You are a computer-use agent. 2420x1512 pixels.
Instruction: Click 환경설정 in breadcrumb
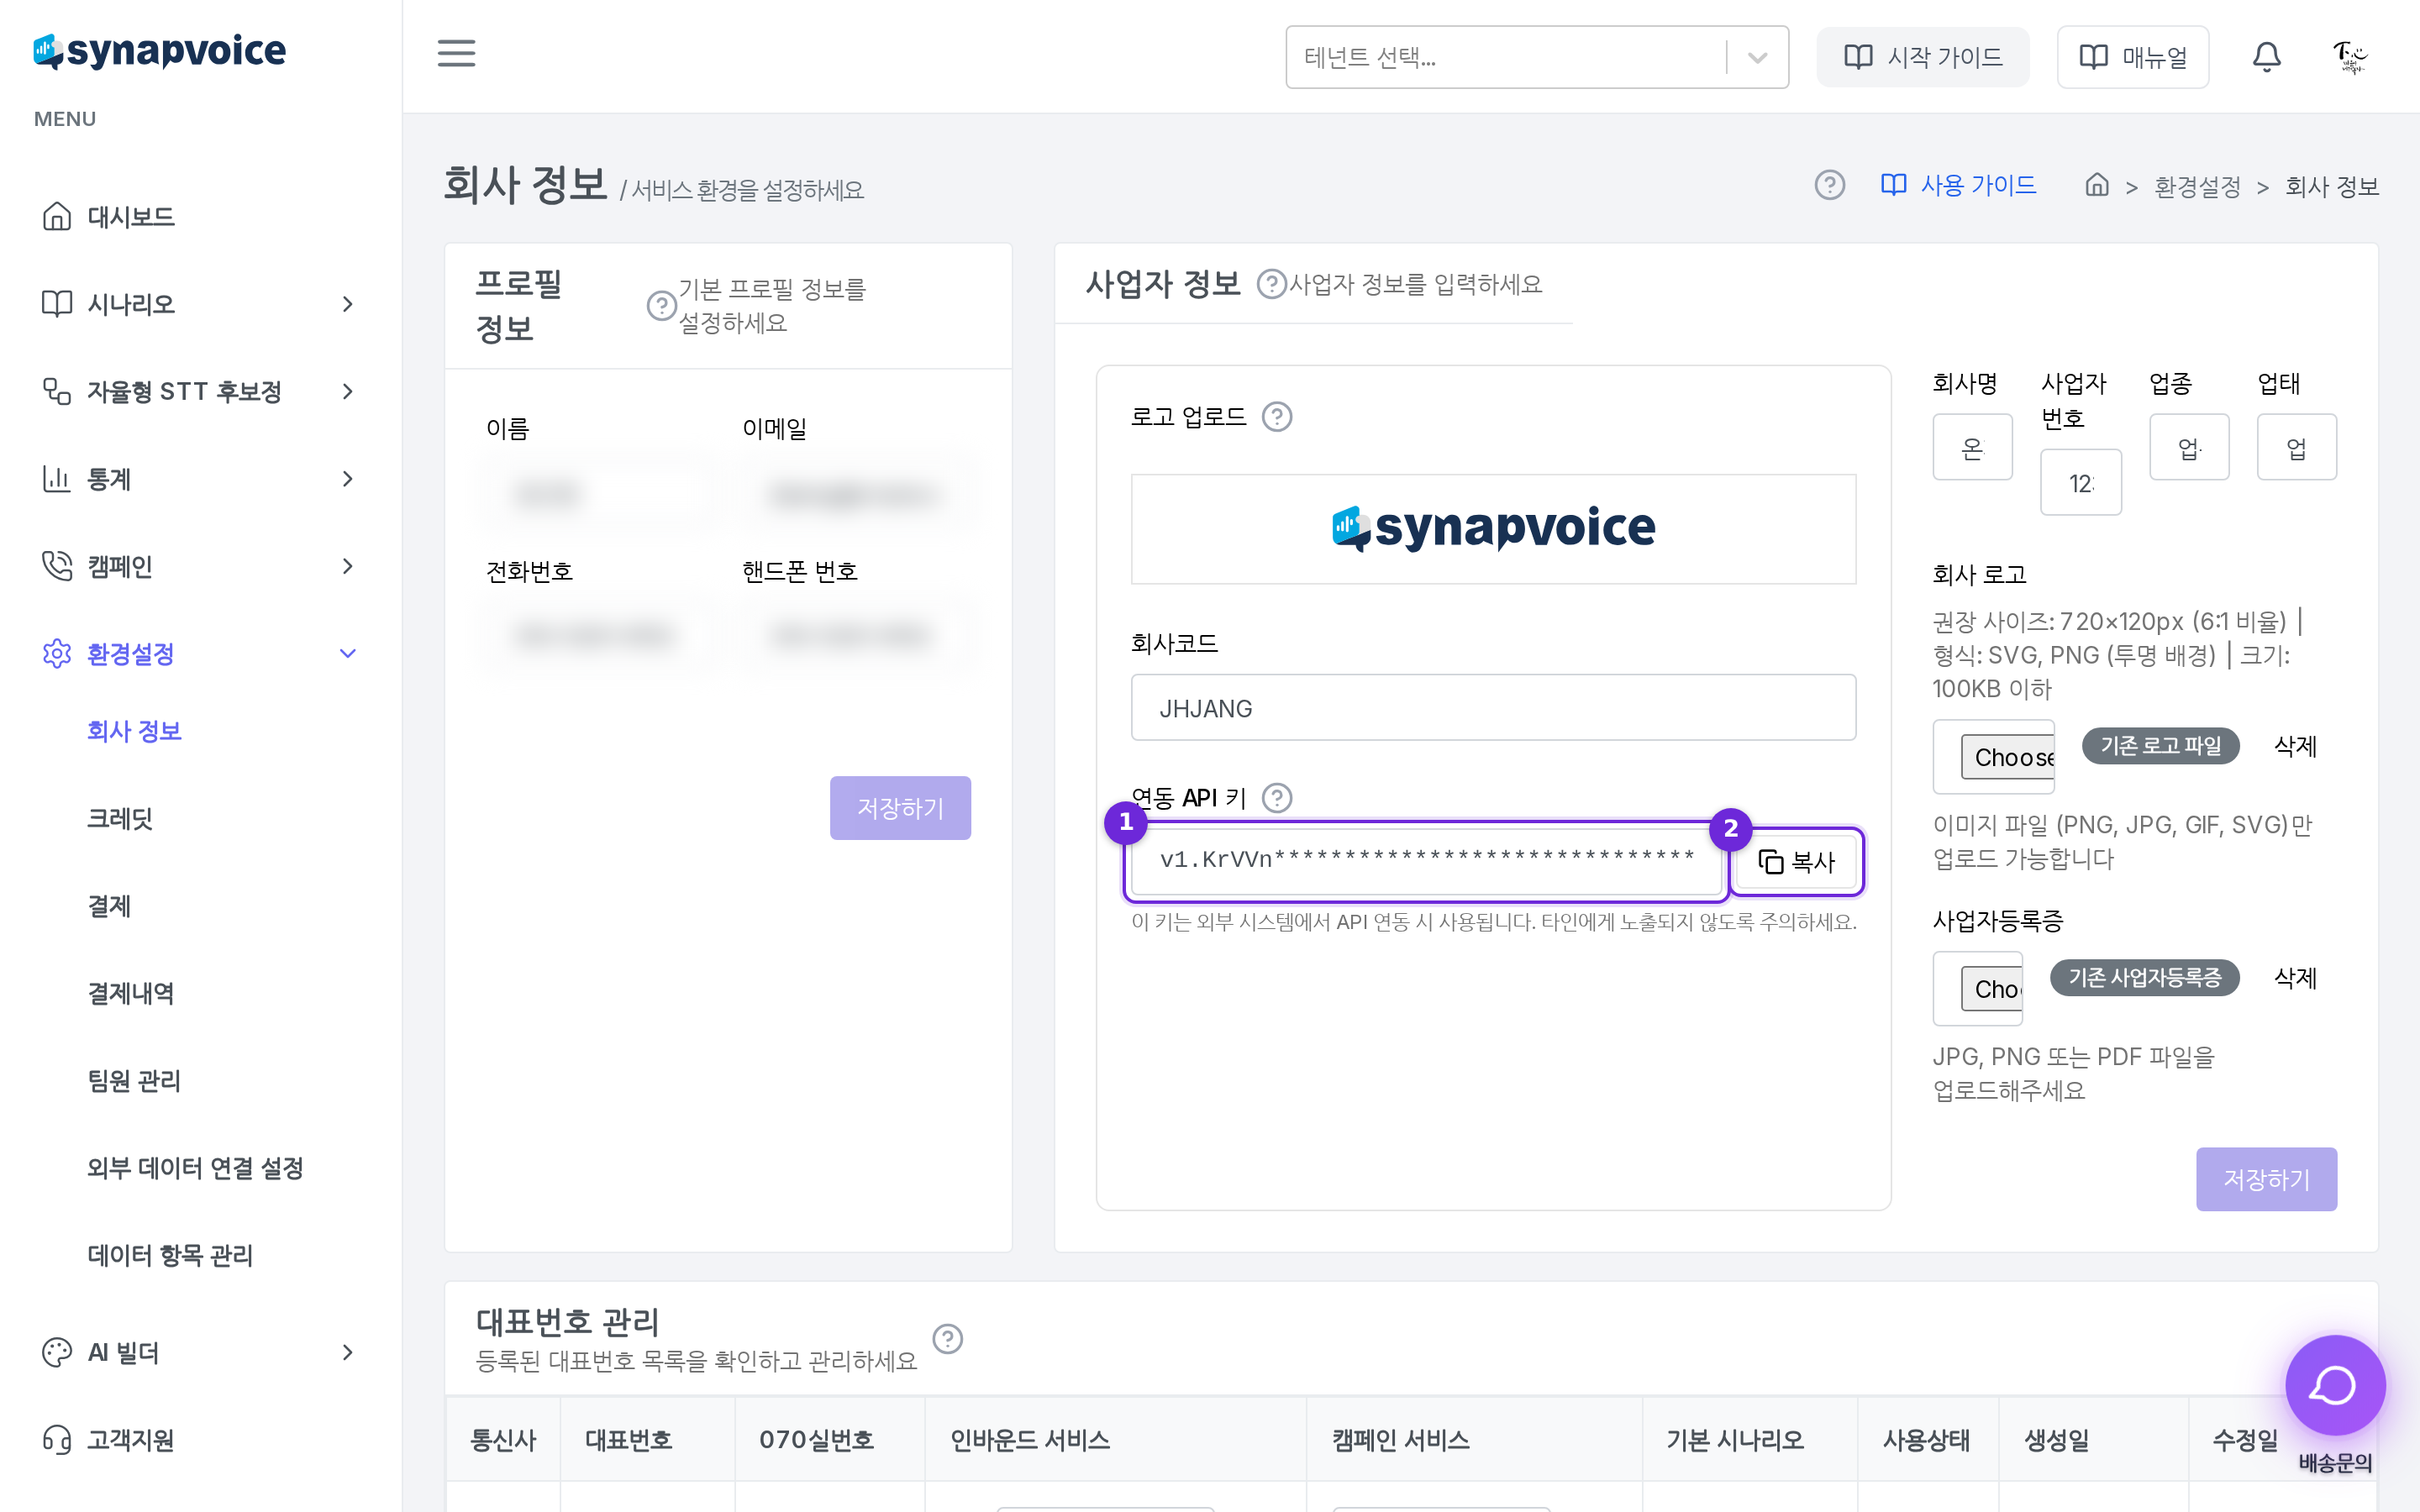pos(2197,187)
